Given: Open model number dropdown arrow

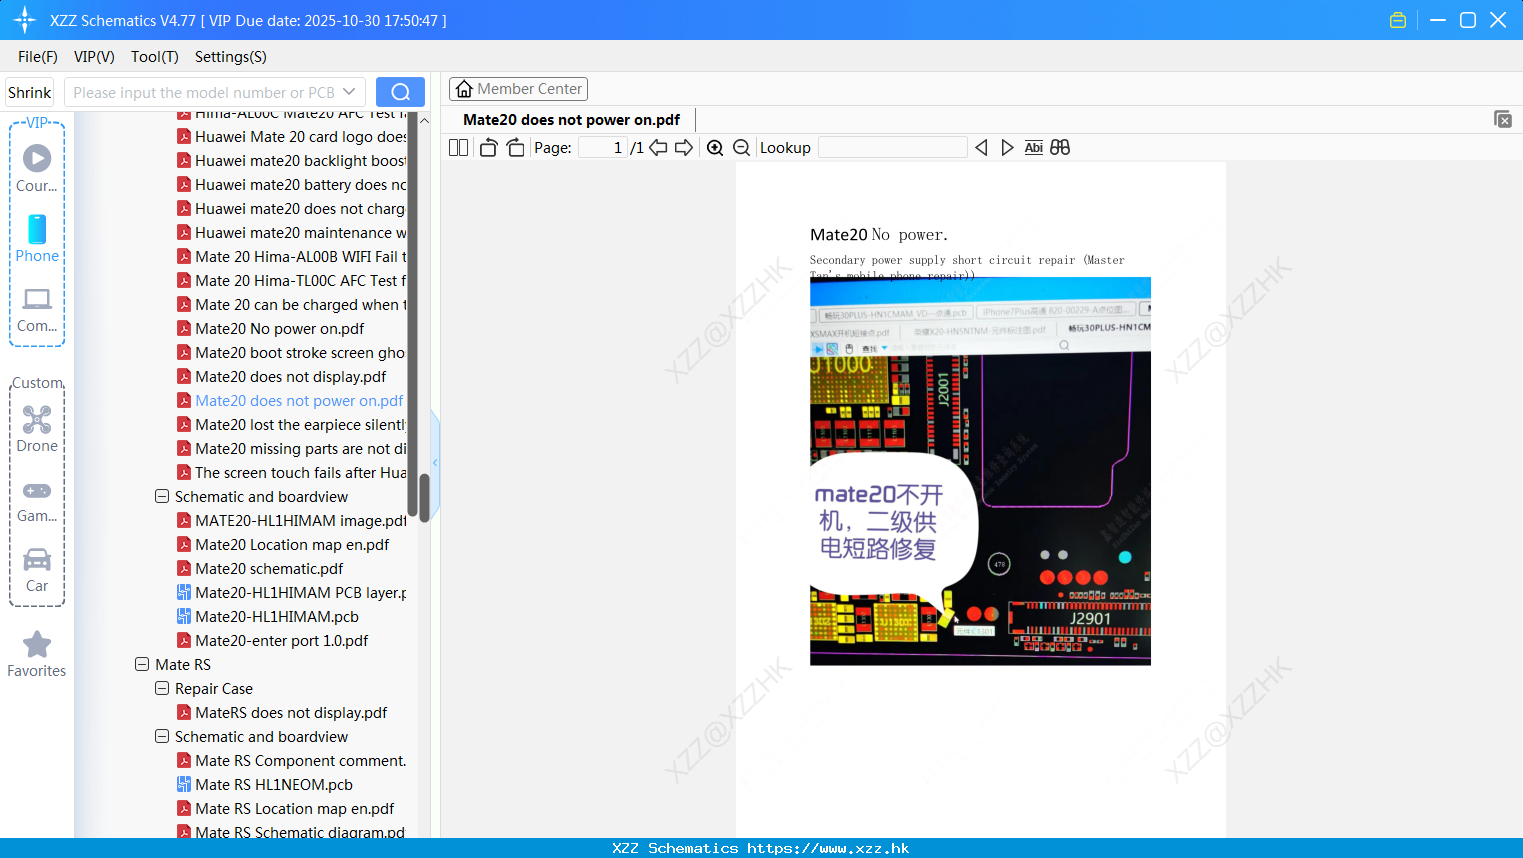Looking at the screenshot, I should pyautogui.click(x=349, y=92).
